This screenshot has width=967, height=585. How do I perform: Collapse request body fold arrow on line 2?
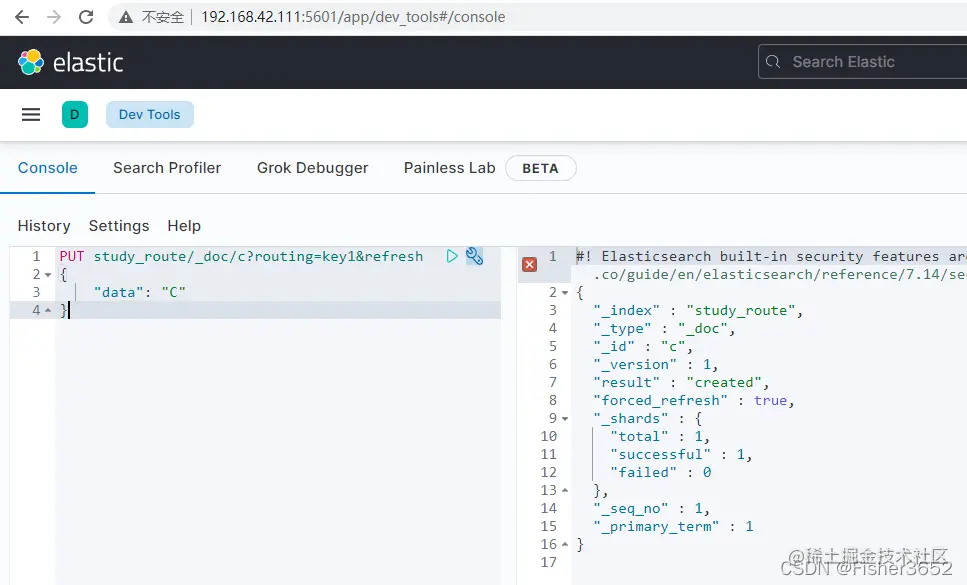48,275
